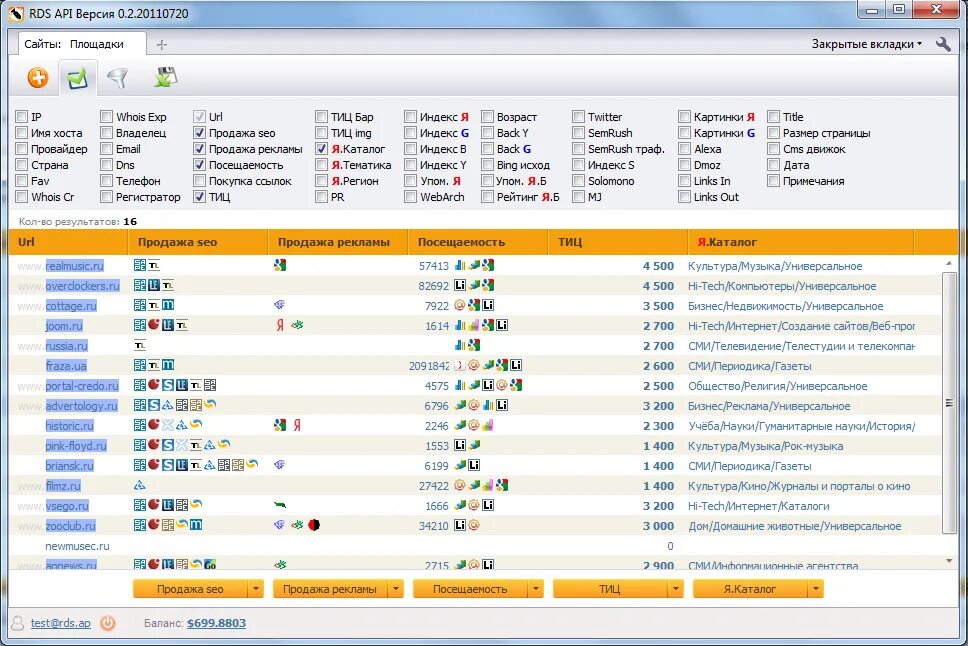This screenshot has width=968, height=646.
Task: Click the red-black circle icon in zooclub.ru row
Action: tap(314, 525)
